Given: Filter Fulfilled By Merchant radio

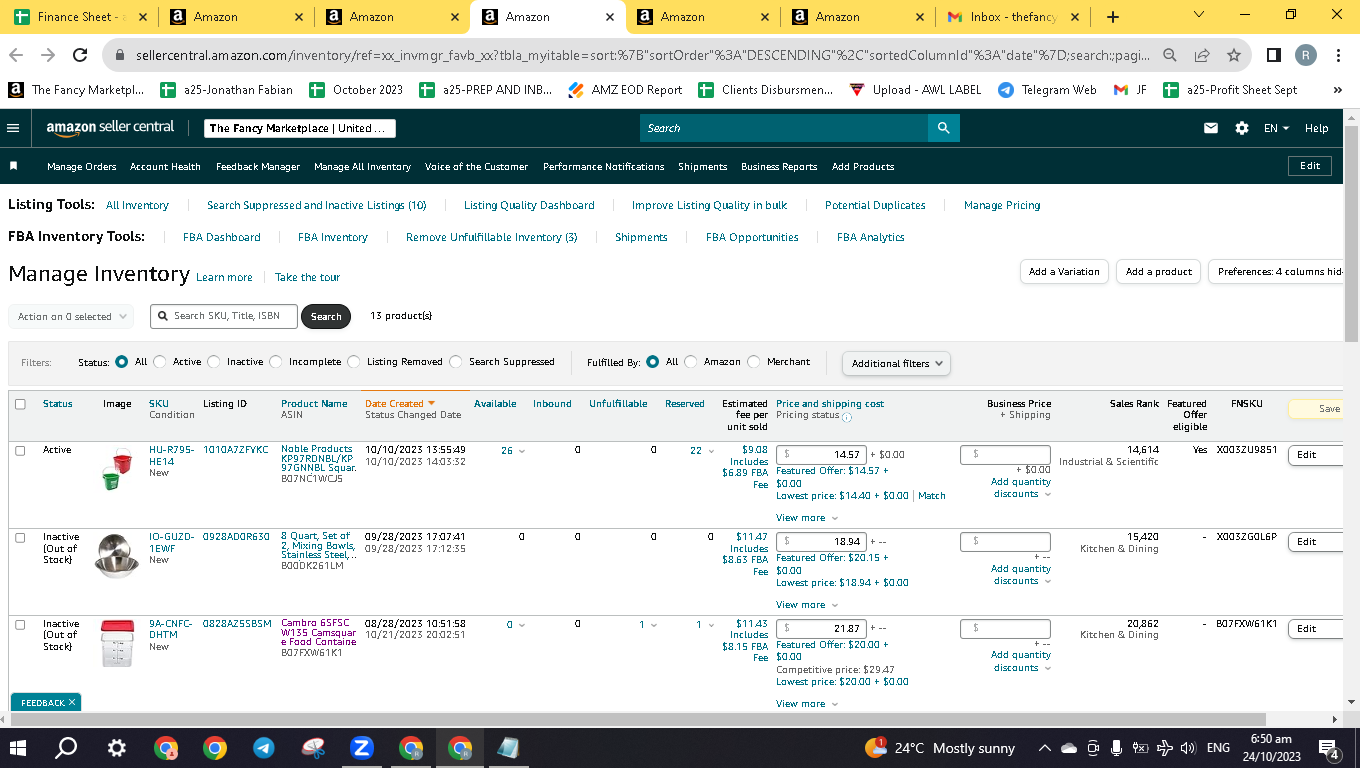Looking at the screenshot, I should point(754,362).
